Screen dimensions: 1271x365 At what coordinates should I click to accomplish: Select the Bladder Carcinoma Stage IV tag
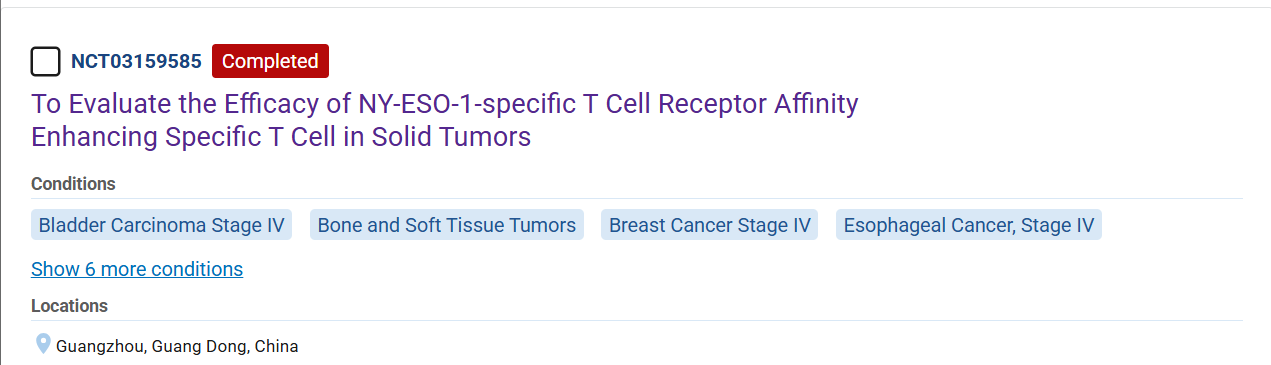tap(161, 225)
